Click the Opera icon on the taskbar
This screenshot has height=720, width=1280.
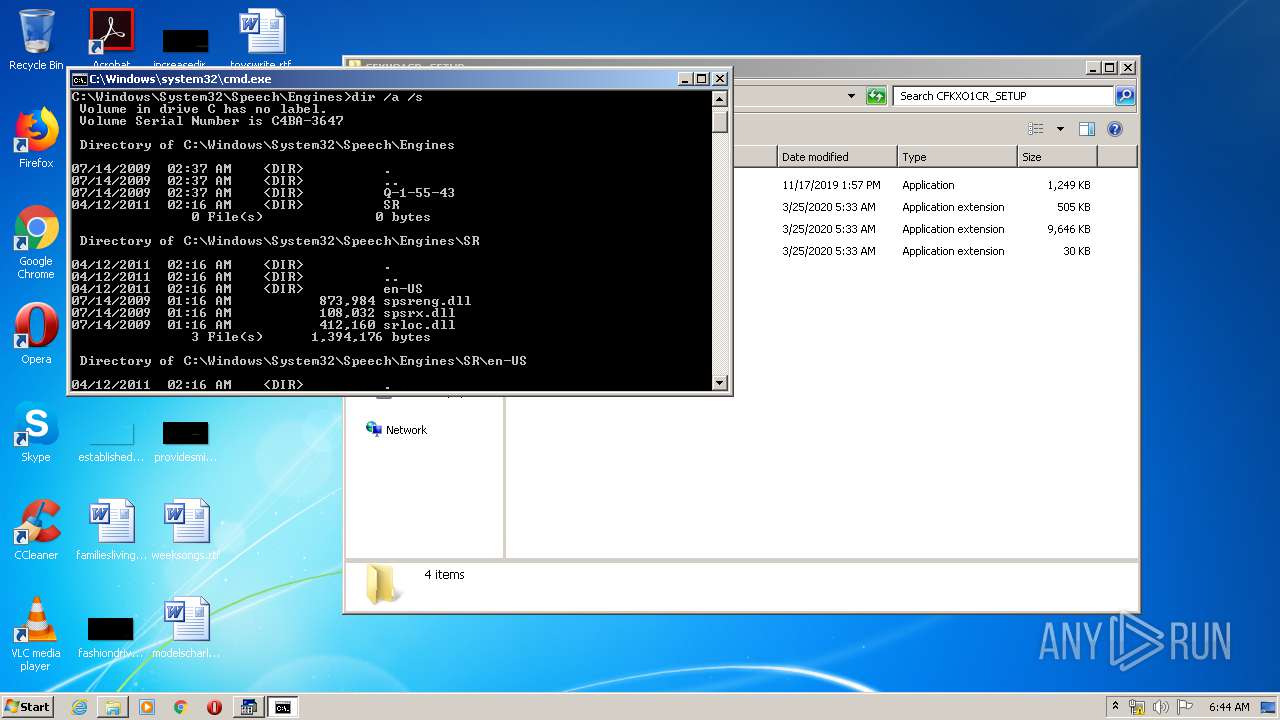214,707
